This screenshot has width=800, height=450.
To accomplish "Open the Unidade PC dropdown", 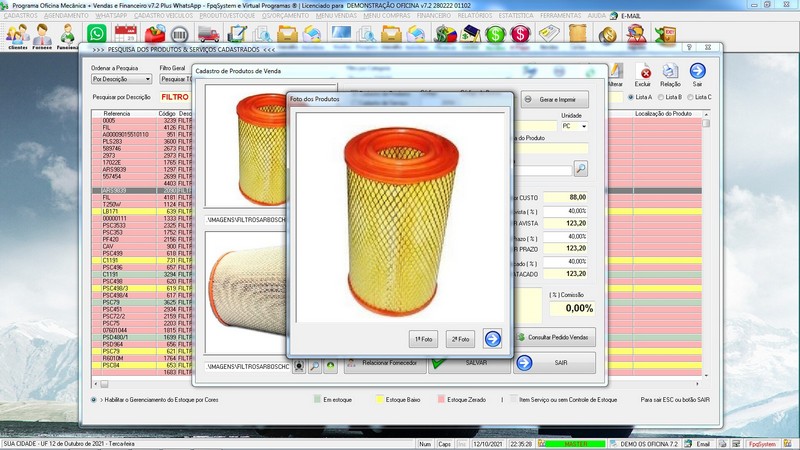I will tap(574, 126).
